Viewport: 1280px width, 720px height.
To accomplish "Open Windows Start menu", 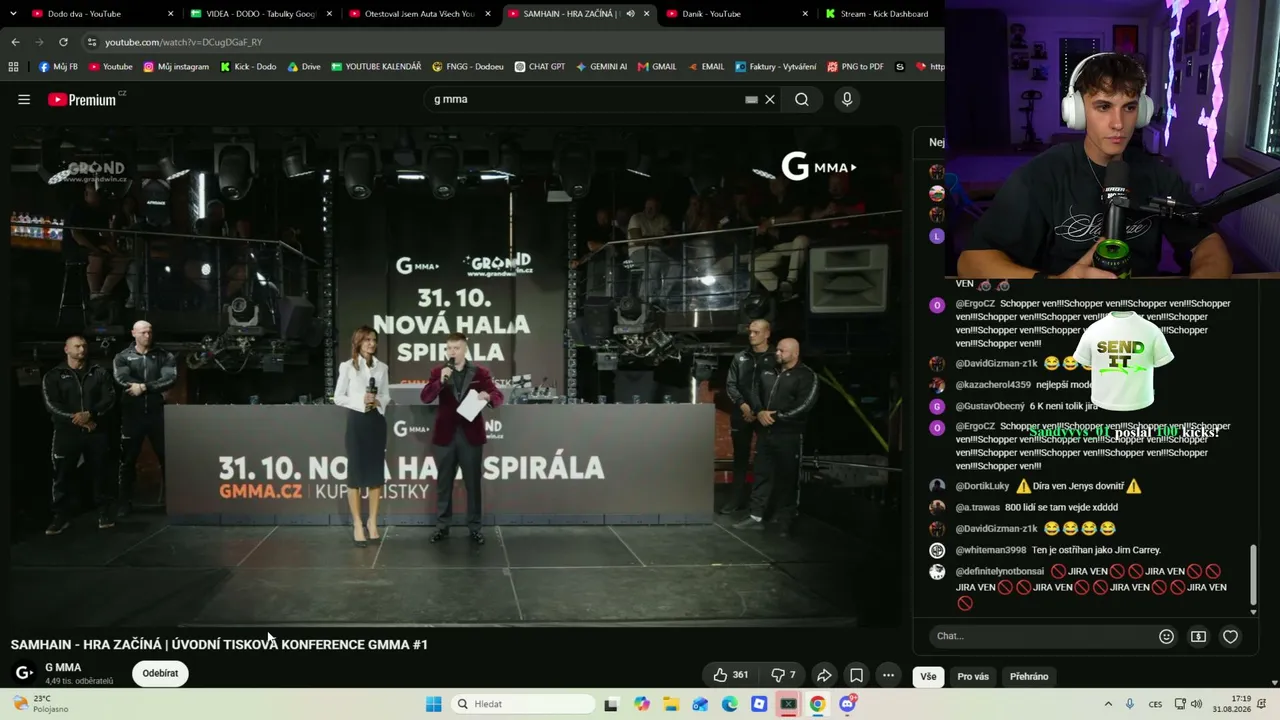I will pos(433,704).
